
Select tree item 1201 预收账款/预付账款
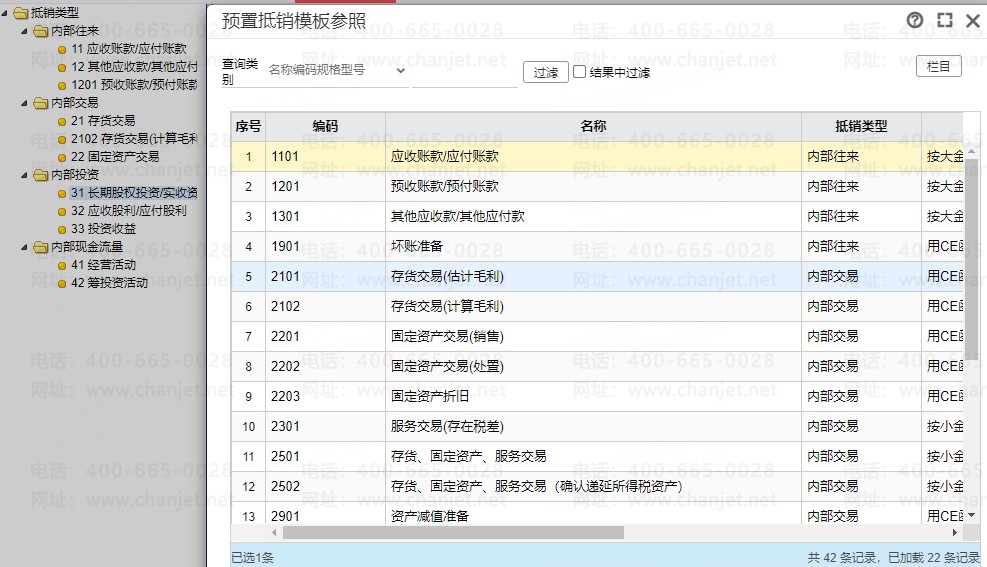(134, 85)
